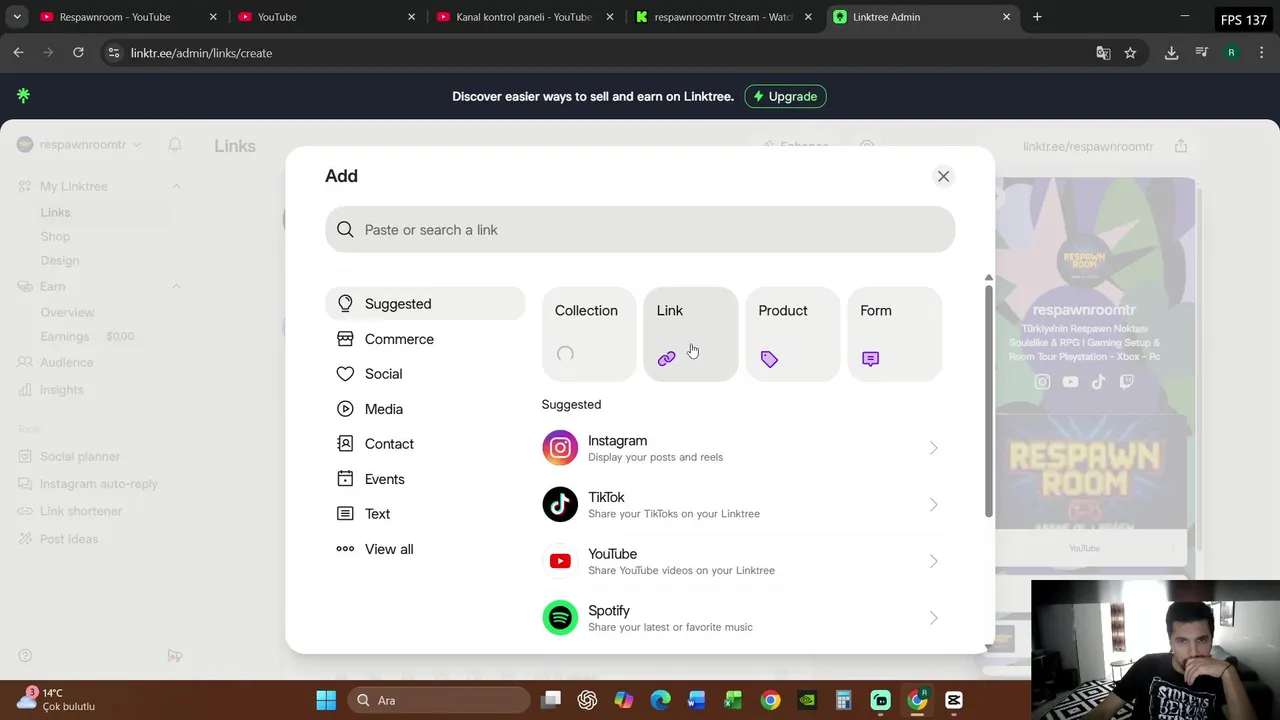Collapse the Earn section

176,286
